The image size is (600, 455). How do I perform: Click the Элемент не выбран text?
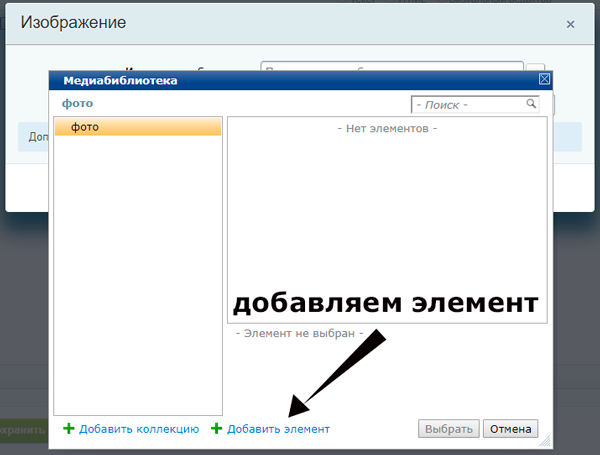(300, 333)
